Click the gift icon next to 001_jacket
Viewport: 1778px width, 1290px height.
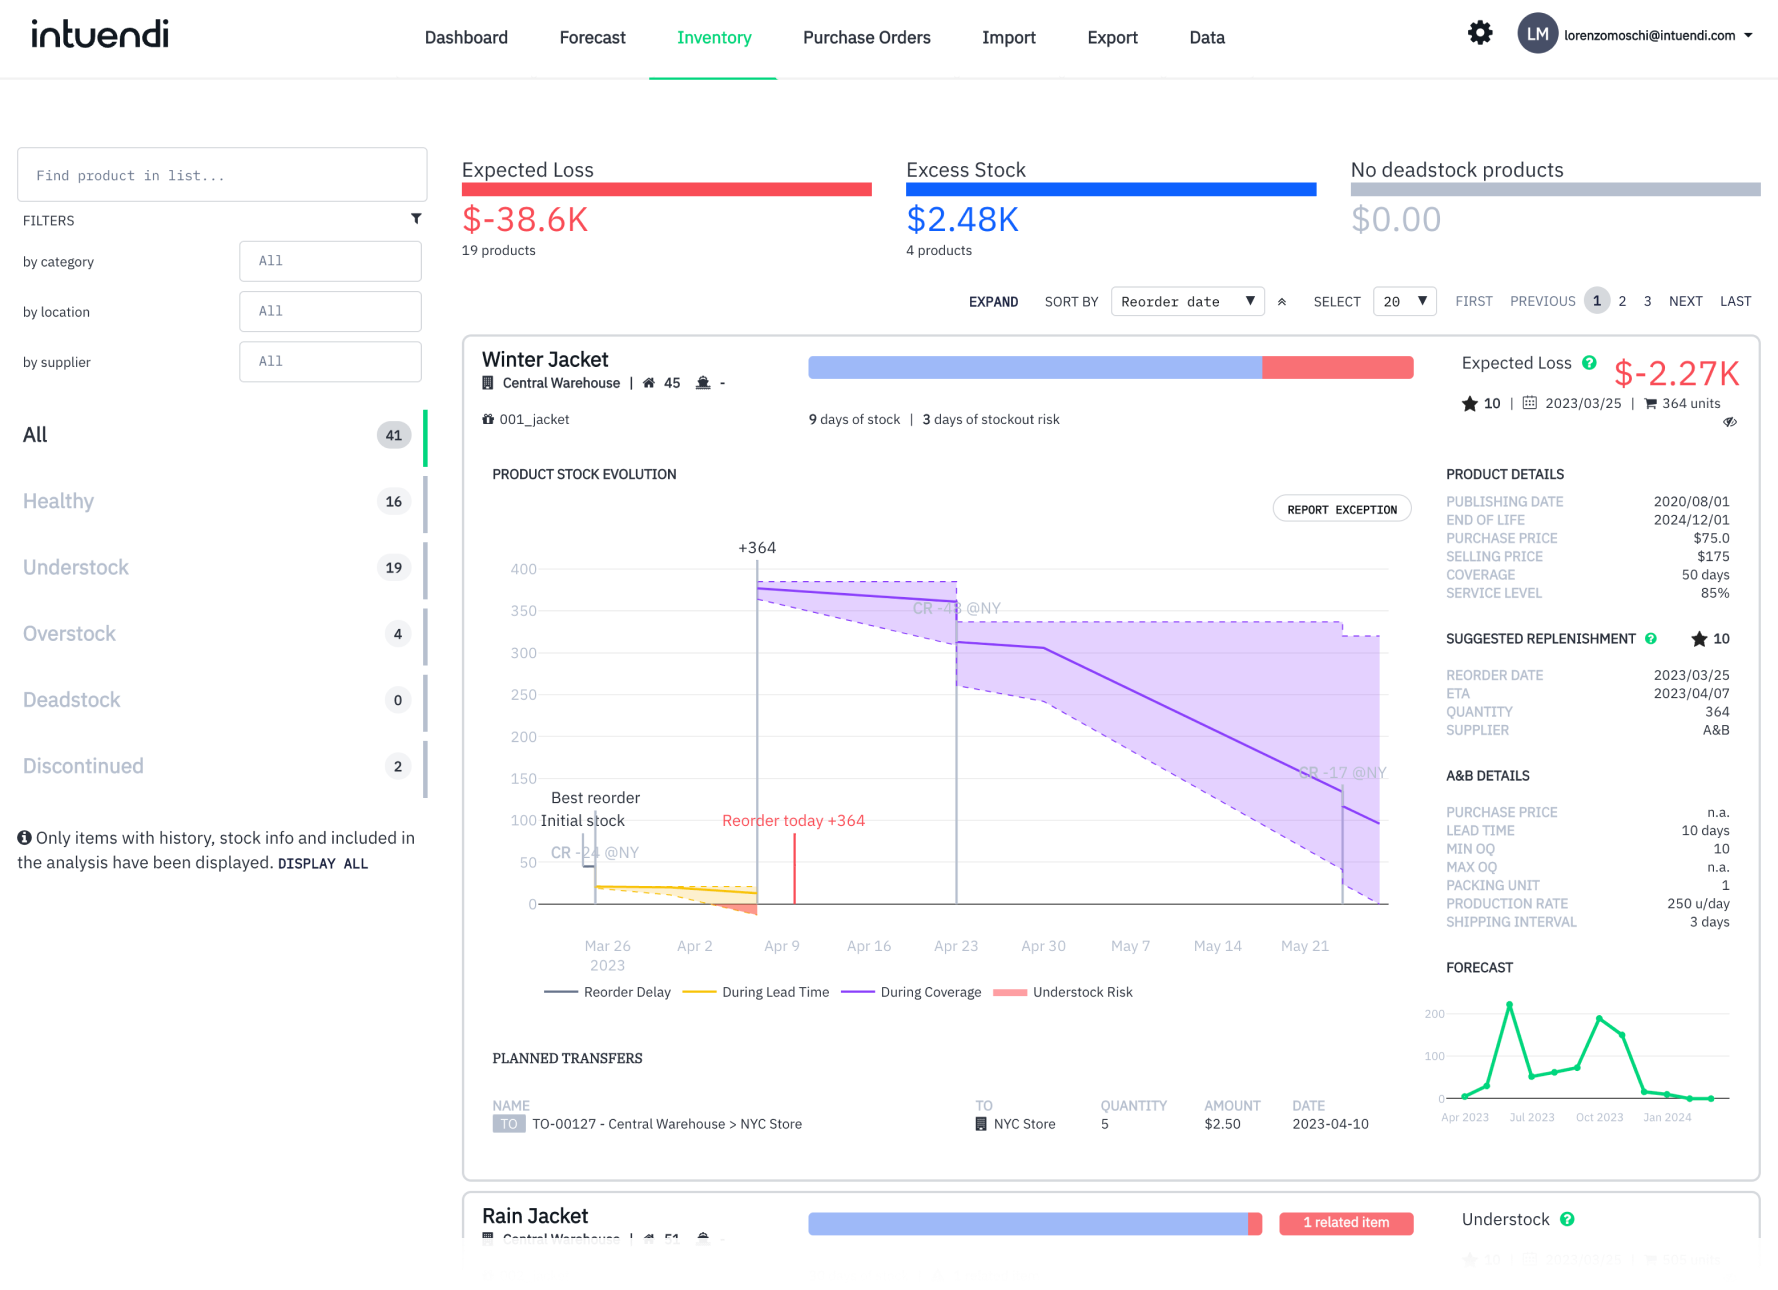[x=487, y=419]
